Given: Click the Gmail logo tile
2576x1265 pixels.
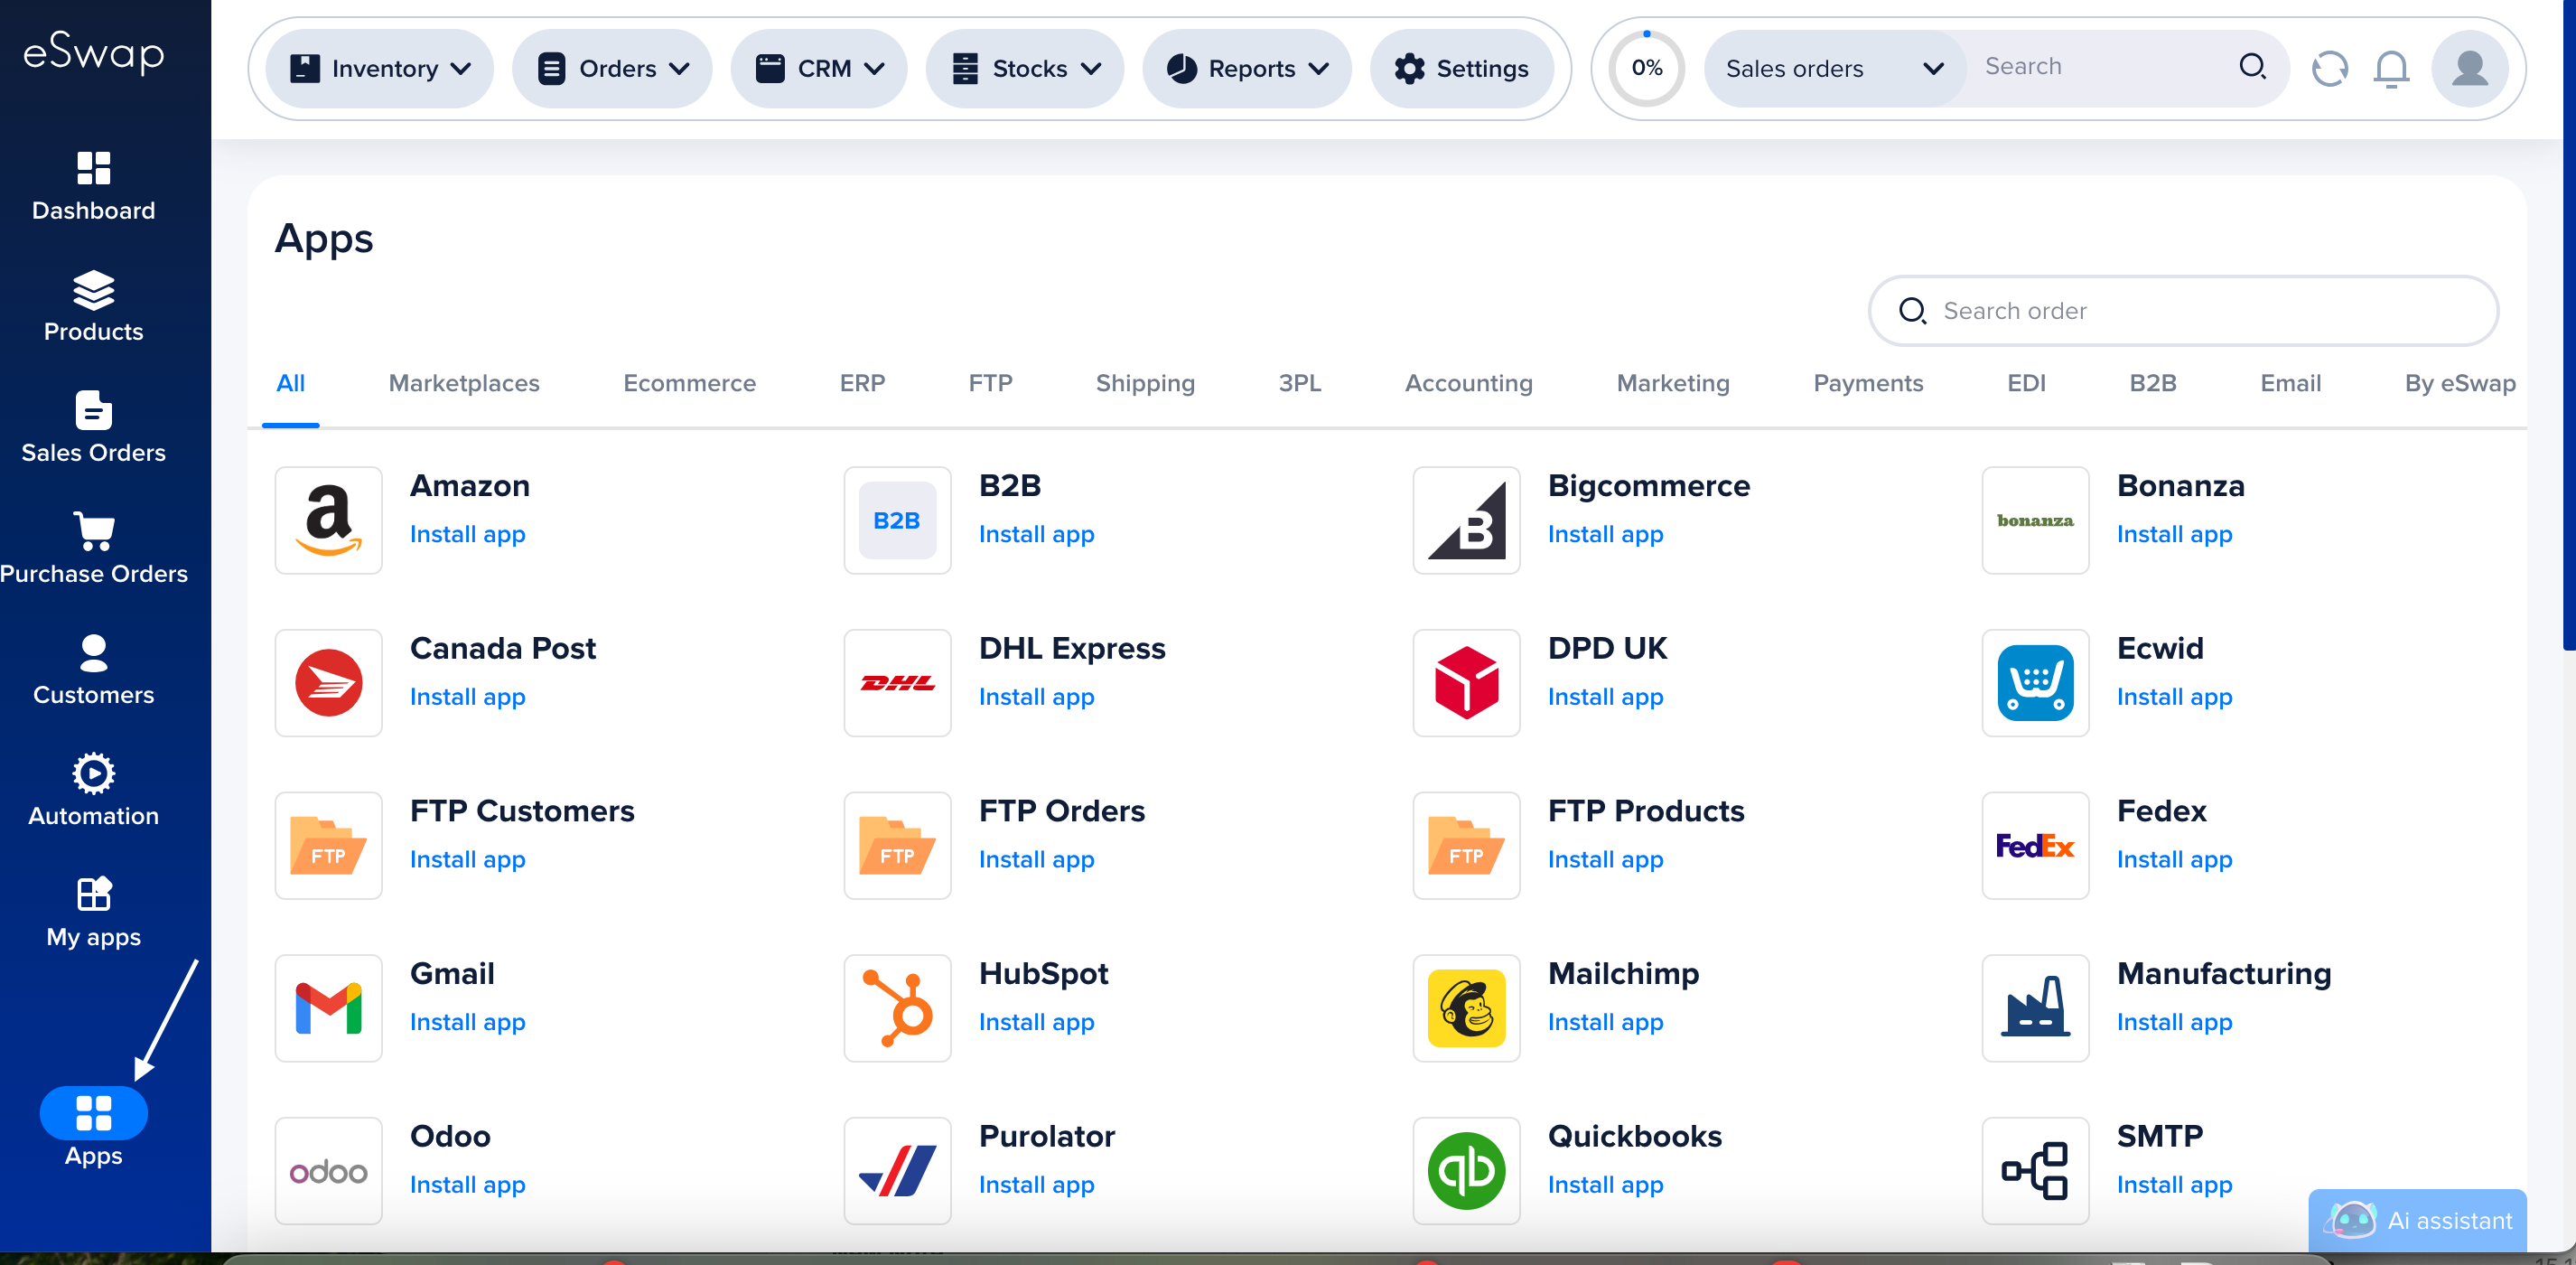Looking at the screenshot, I should click(328, 1008).
